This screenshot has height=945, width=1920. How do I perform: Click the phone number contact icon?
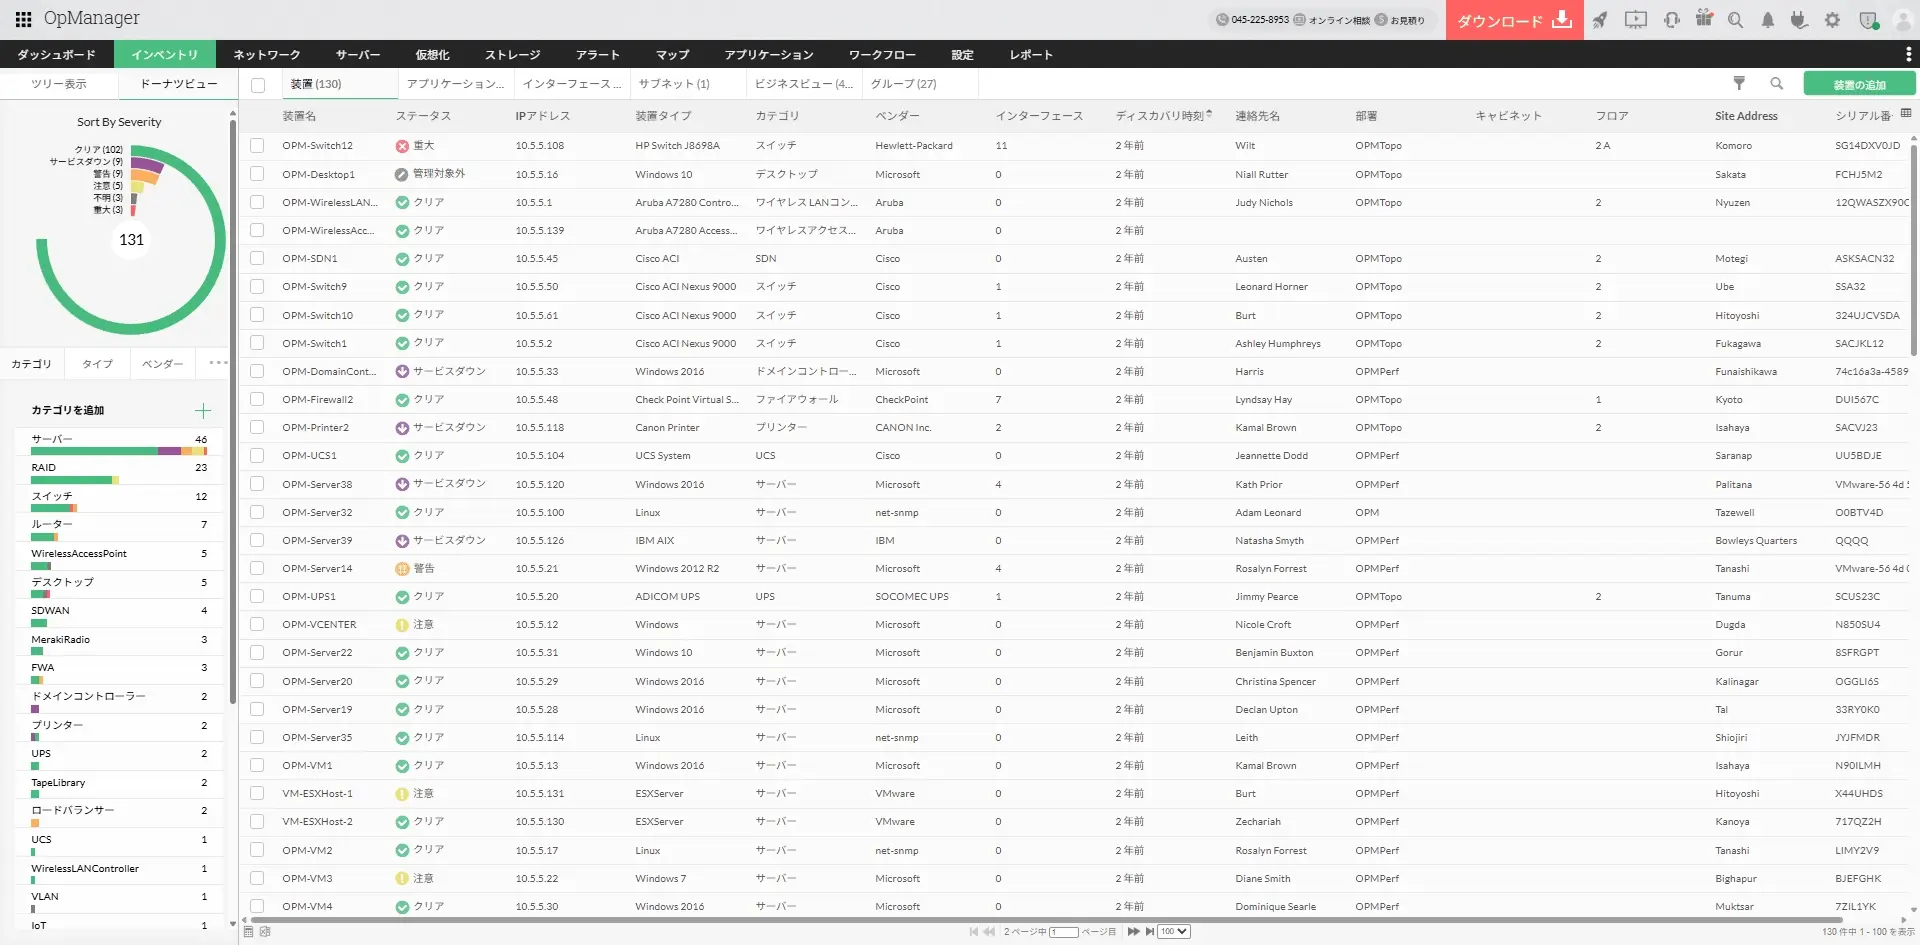coord(1222,20)
